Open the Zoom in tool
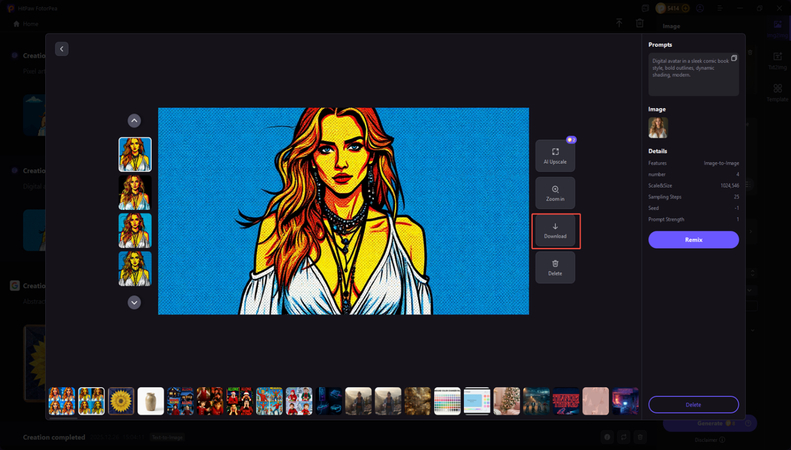Screen dimensions: 791x450 [555, 193]
